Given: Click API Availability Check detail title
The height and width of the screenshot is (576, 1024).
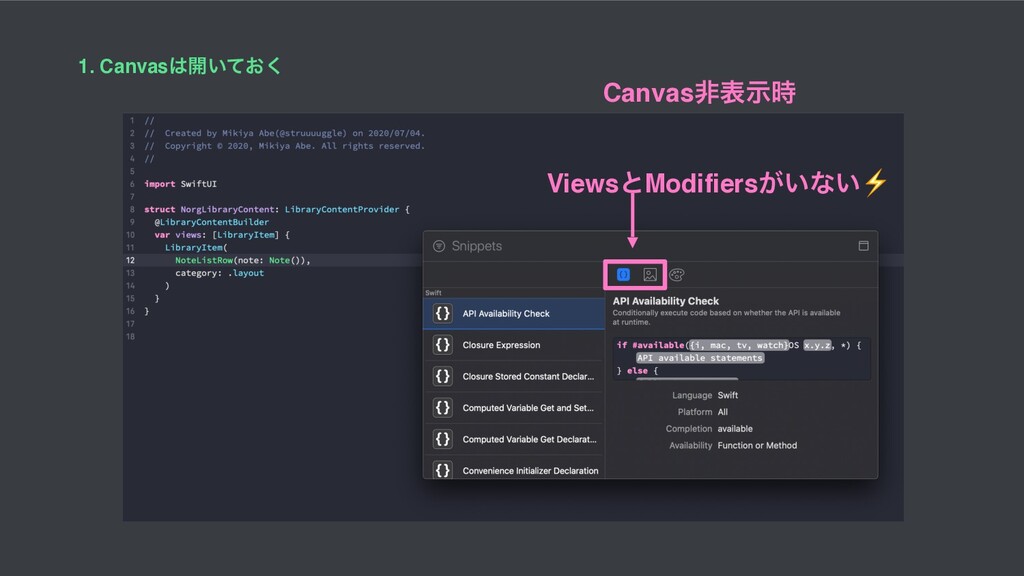Looking at the screenshot, I should click(x=665, y=301).
